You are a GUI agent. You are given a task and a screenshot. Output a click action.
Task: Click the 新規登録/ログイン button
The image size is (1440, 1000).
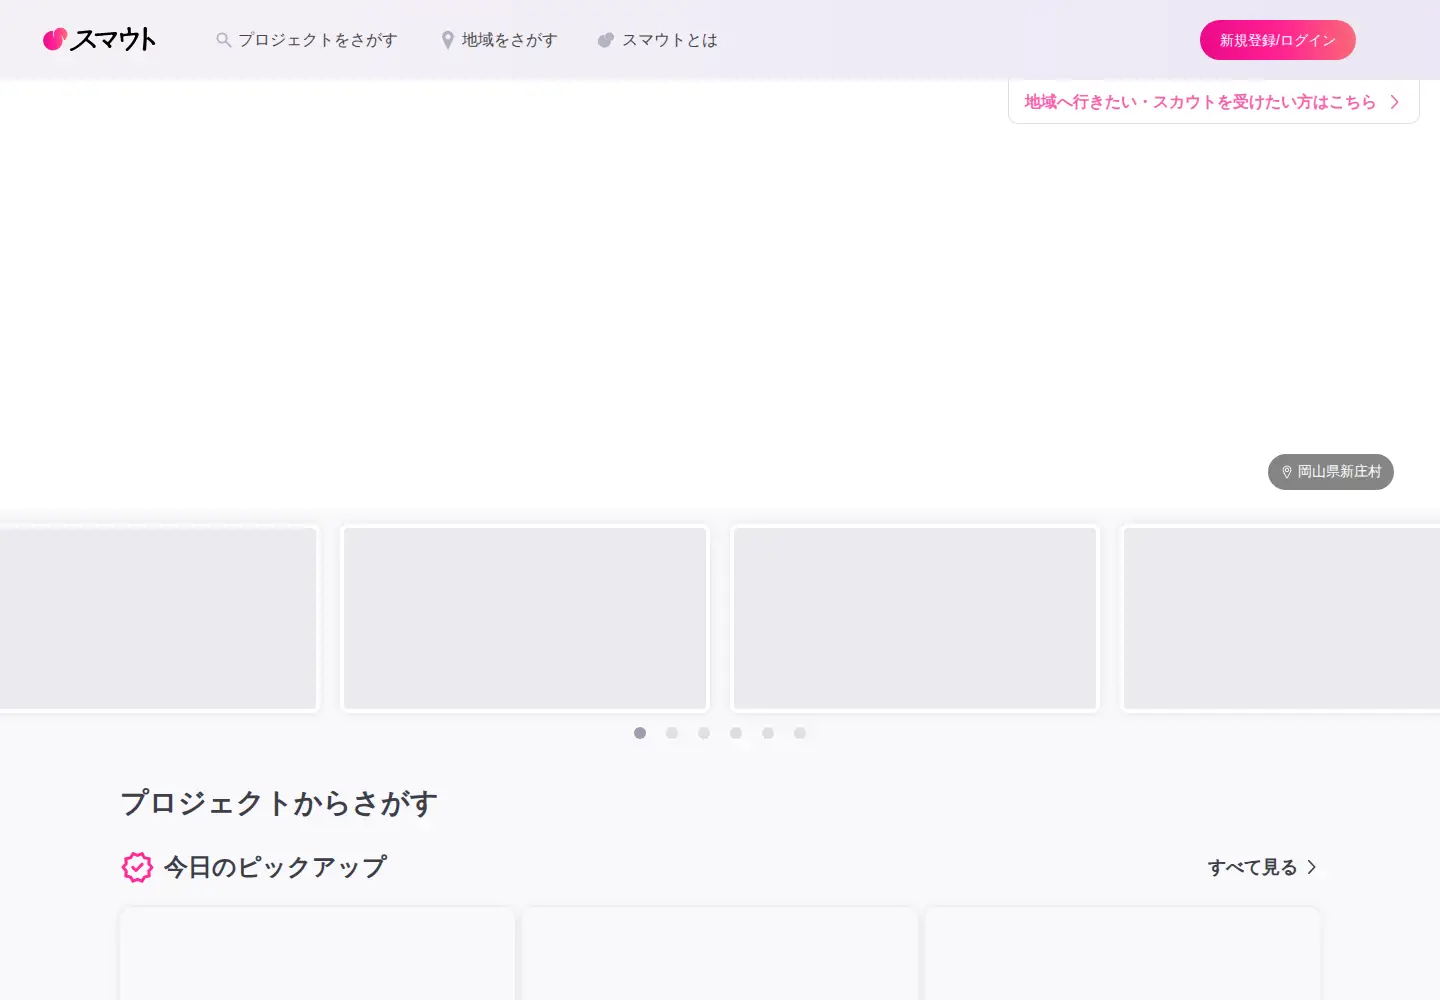click(1277, 40)
